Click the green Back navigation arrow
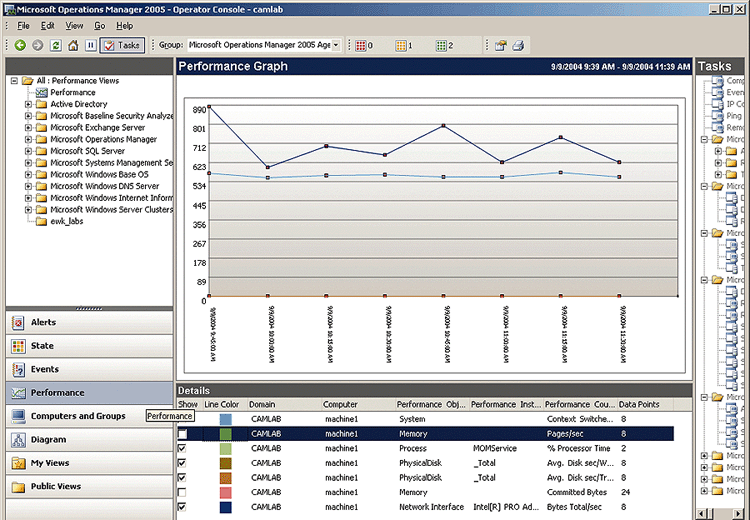Image resolution: width=750 pixels, height=520 pixels. (x=20, y=45)
